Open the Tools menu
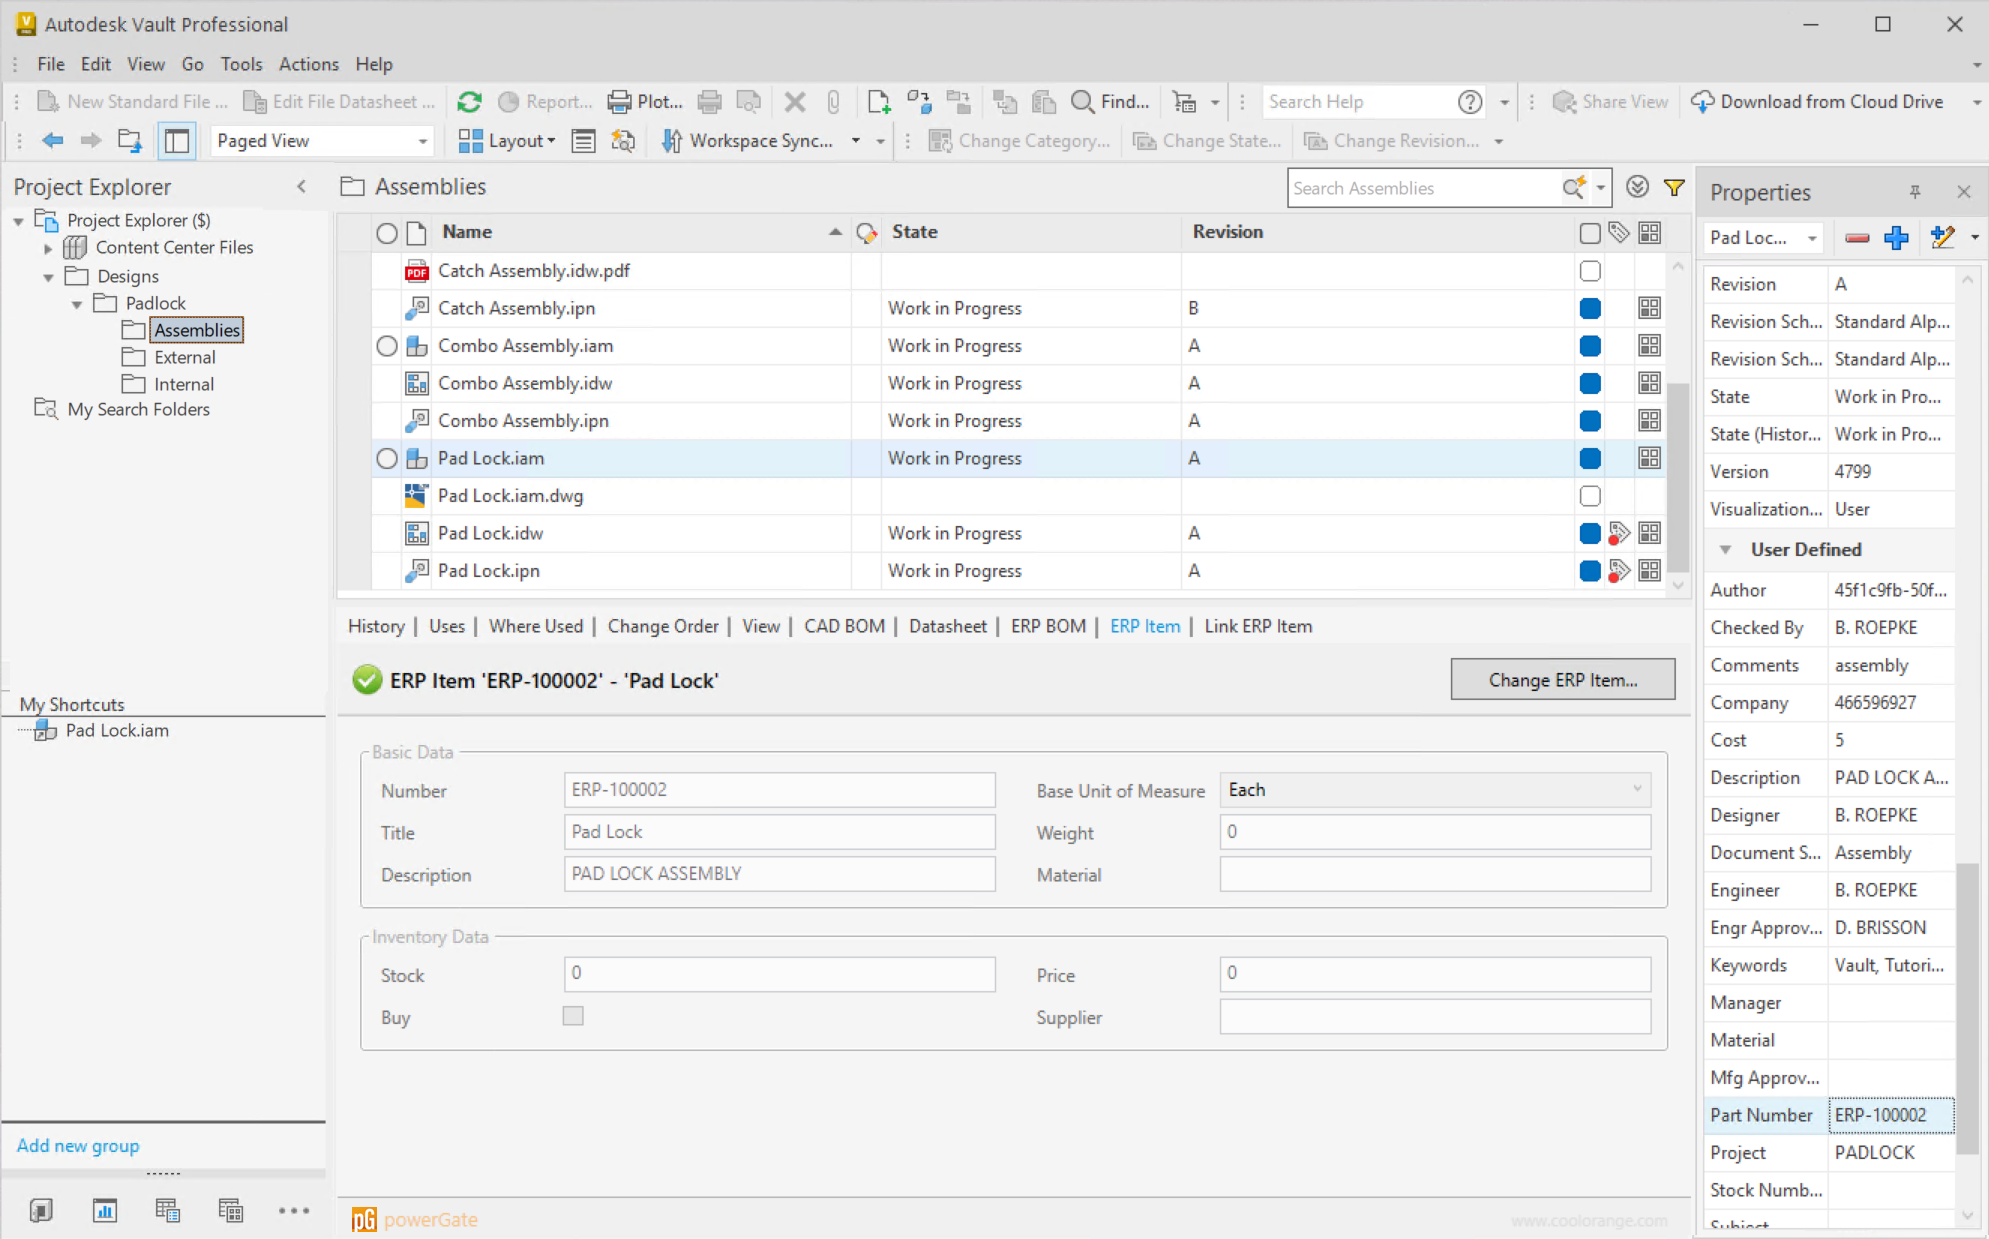This screenshot has height=1239, width=1989. point(241,64)
